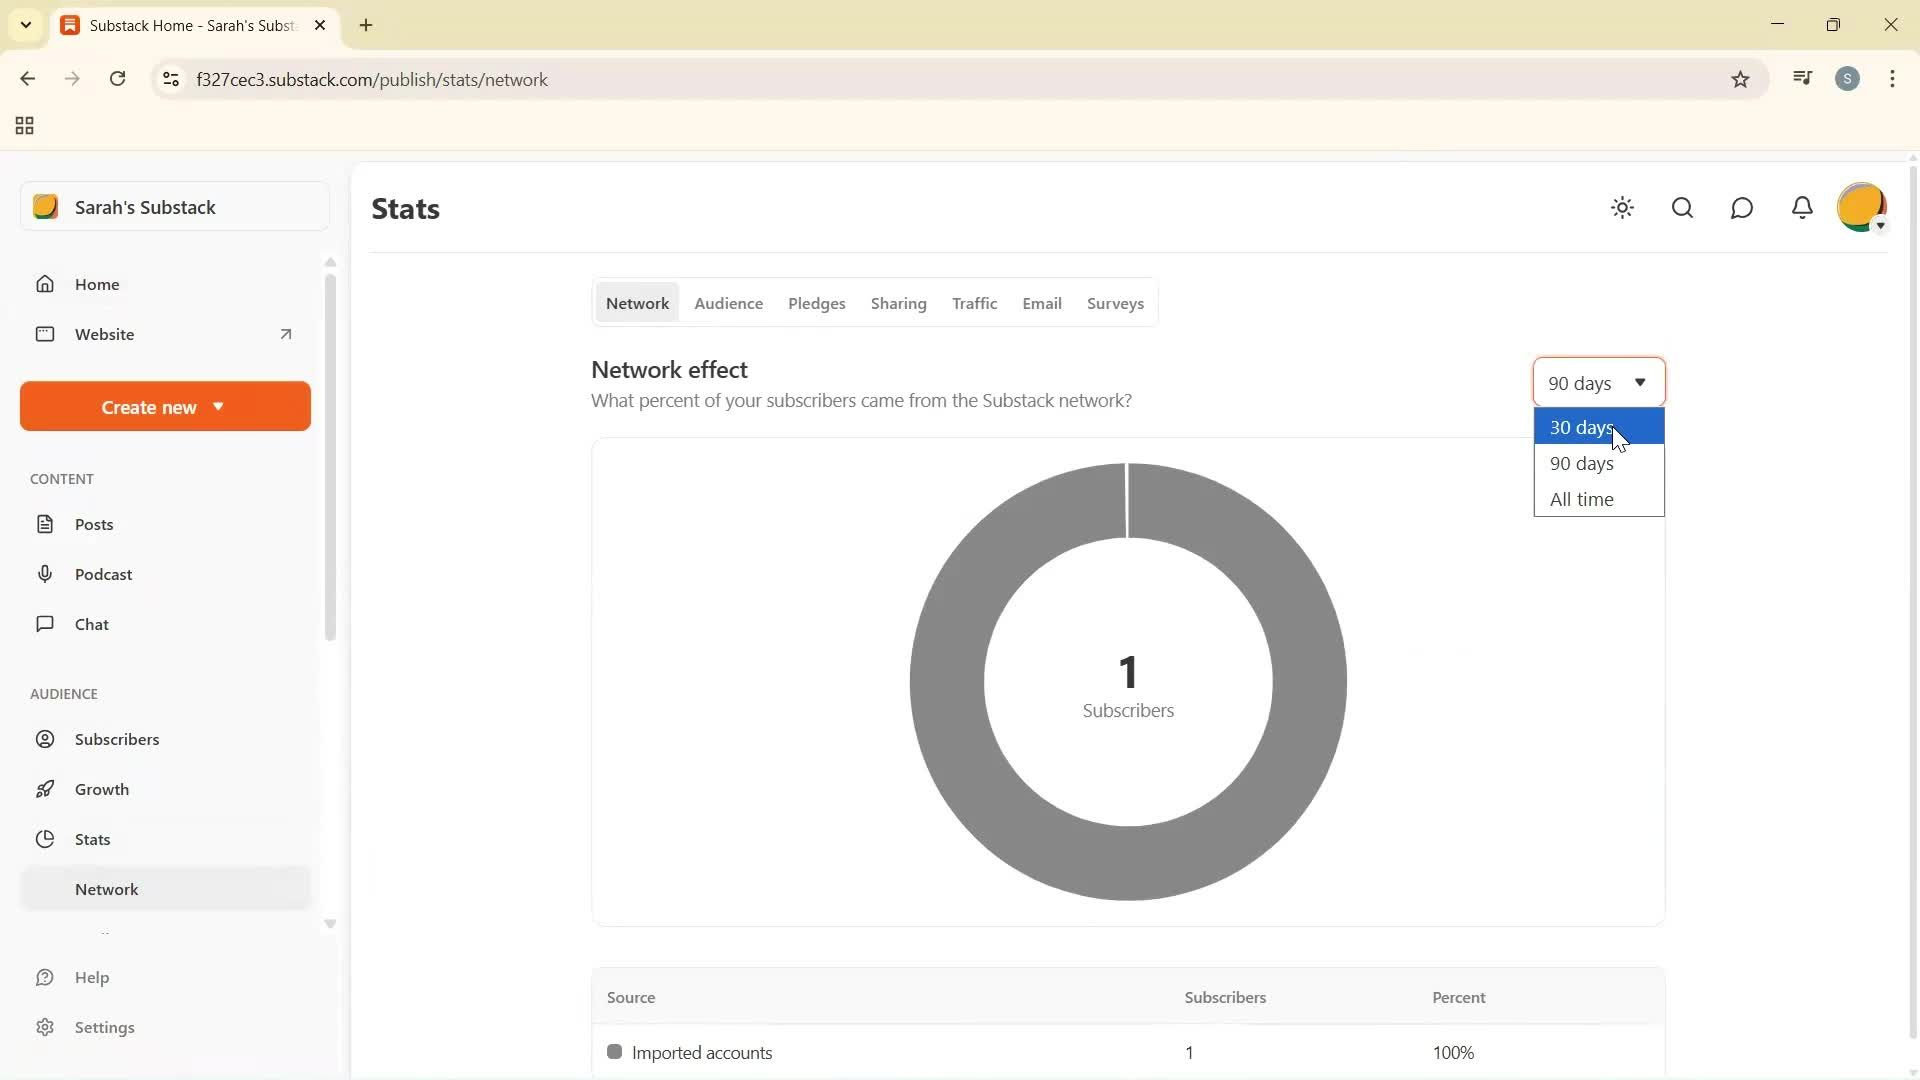The height and width of the screenshot is (1080, 1920).
Task: Click the Create new button
Action: pos(164,406)
